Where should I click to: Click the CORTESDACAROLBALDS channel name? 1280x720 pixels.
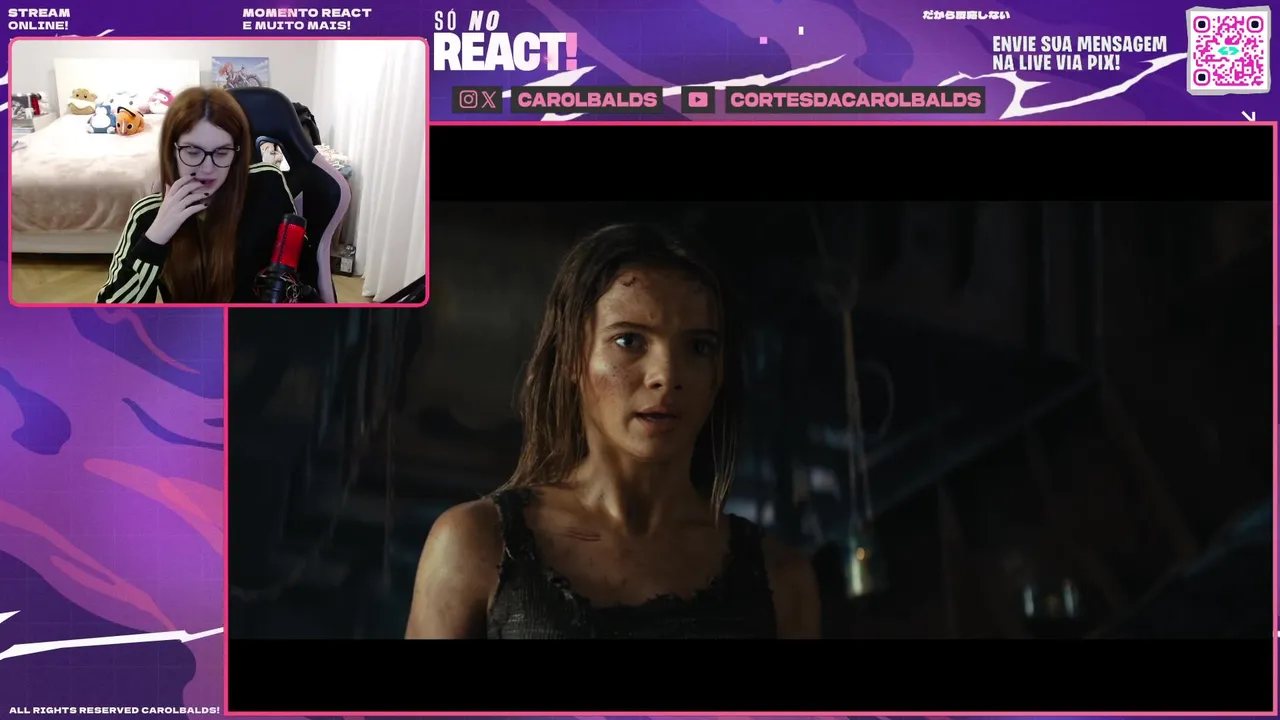(855, 99)
